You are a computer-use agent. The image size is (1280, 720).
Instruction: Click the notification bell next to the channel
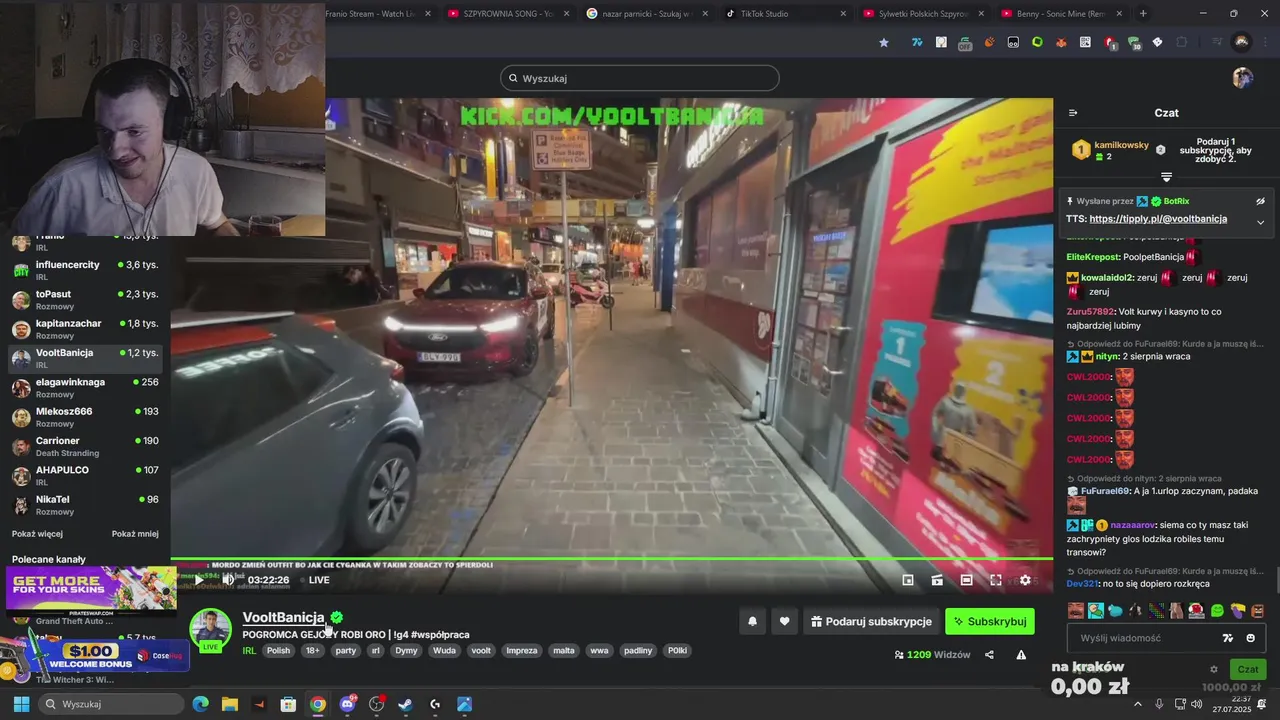coord(753,621)
